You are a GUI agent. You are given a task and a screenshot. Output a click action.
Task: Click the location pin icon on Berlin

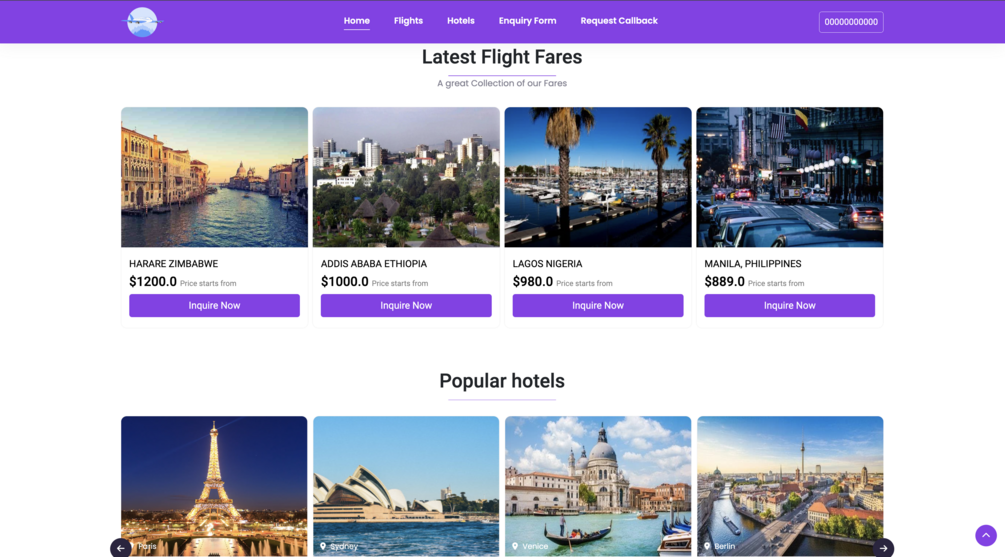707,546
